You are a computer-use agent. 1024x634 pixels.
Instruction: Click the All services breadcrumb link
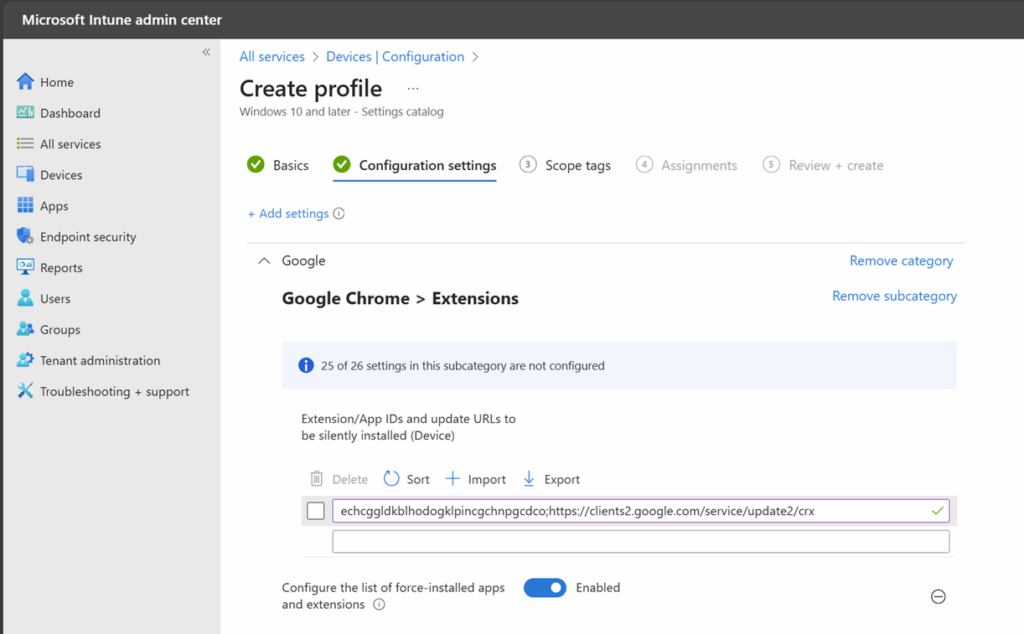coord(272,57)
